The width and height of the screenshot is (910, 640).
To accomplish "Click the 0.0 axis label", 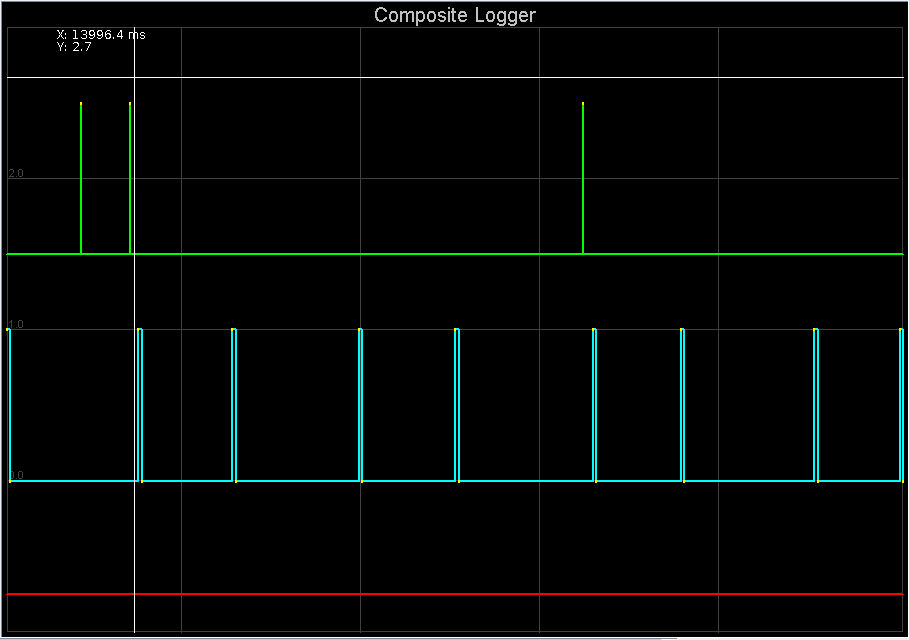I will coord(16,475).
